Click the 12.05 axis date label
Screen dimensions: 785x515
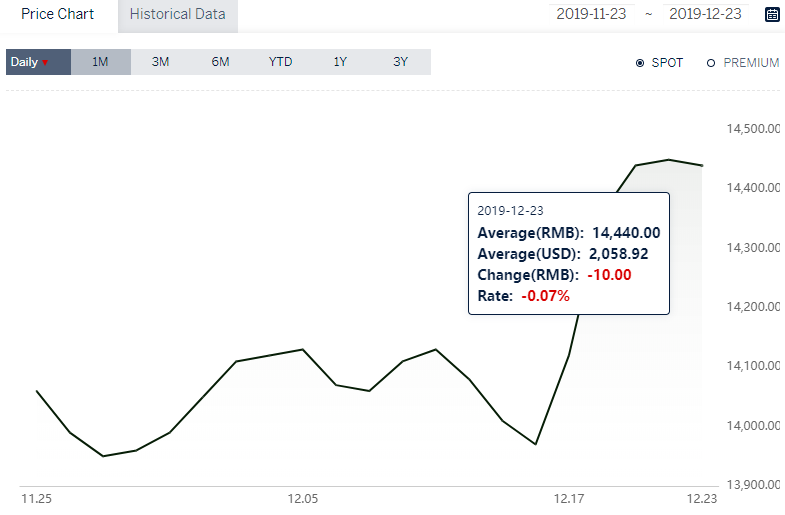[x=303, y=499]
